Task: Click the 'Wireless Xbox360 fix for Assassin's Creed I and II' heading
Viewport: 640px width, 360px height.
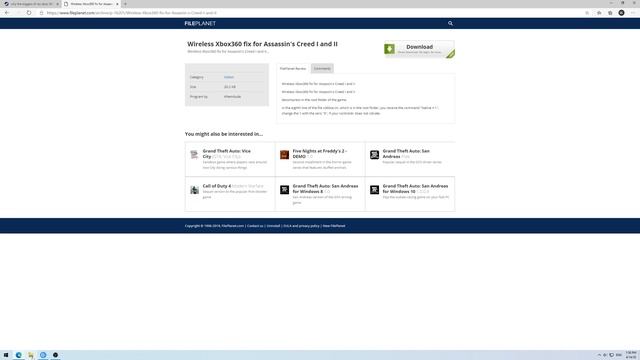Action: pos(262,44)
